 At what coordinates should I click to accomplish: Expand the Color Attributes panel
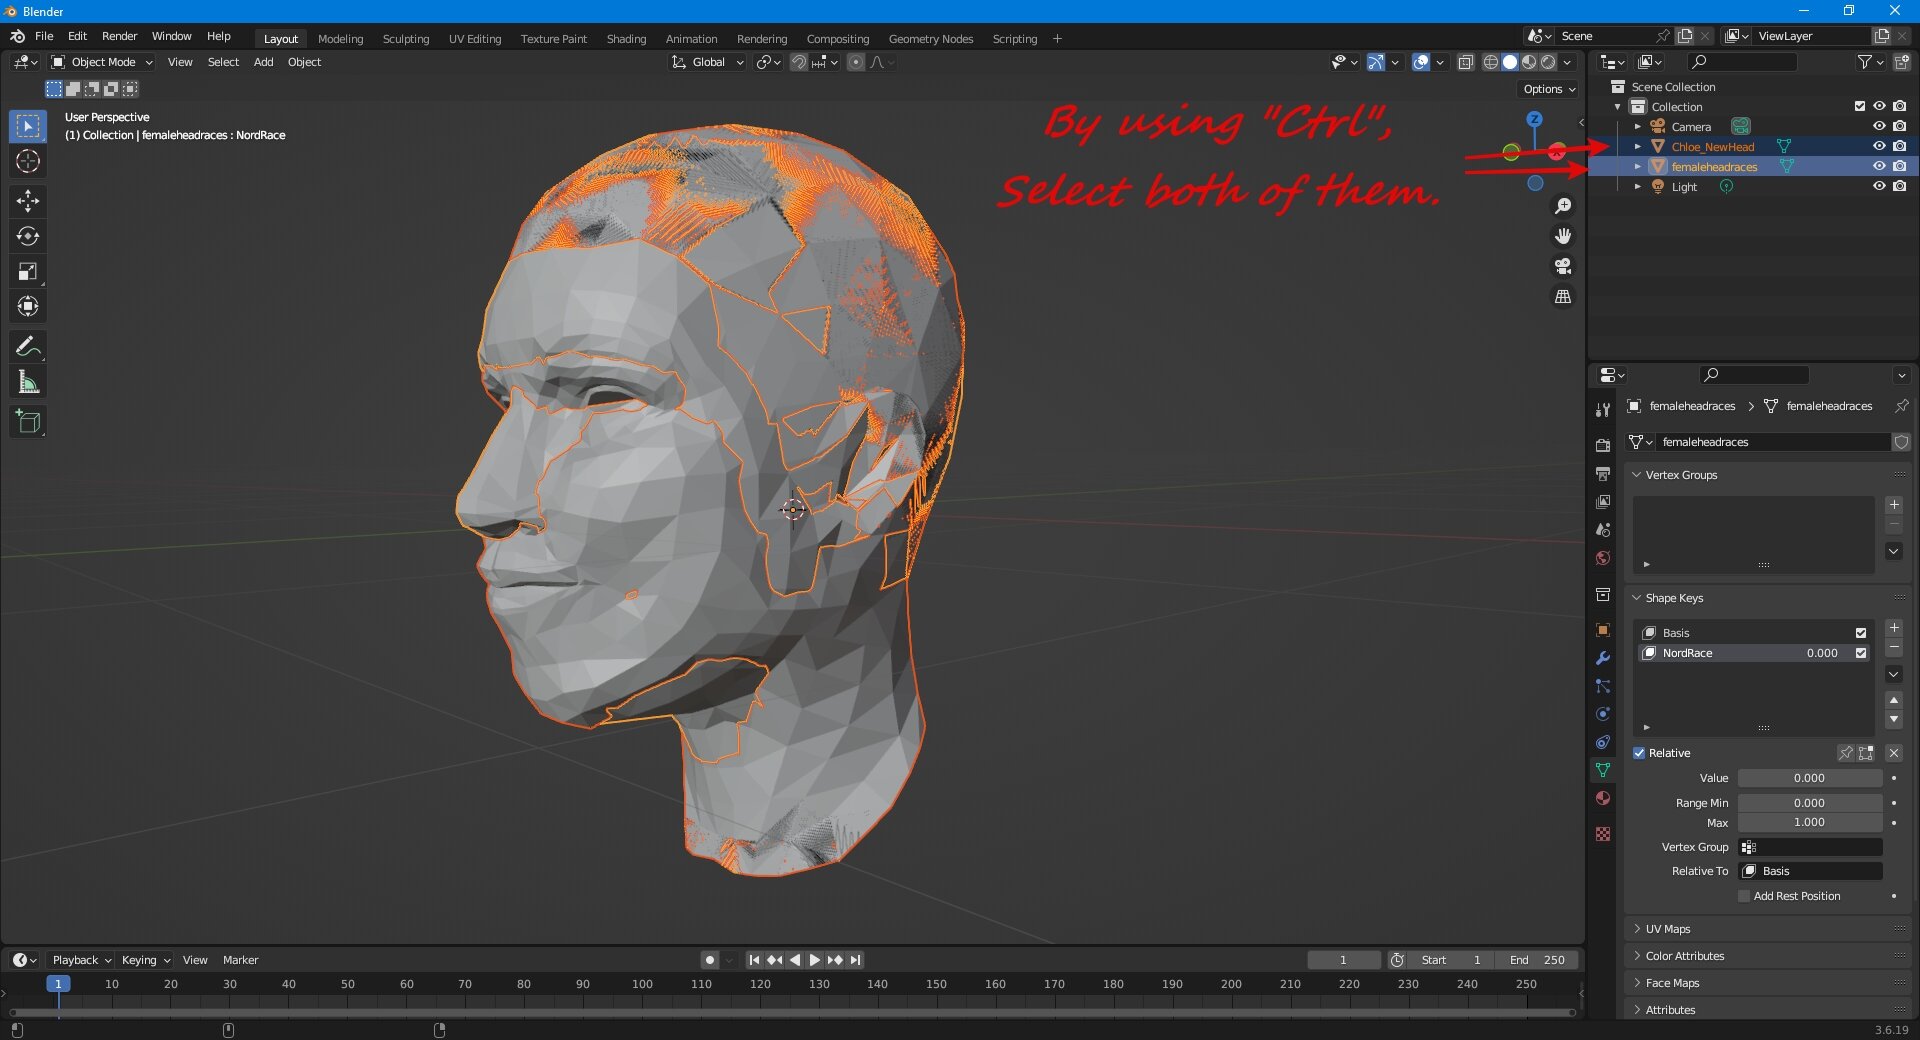pos(1685,956)
